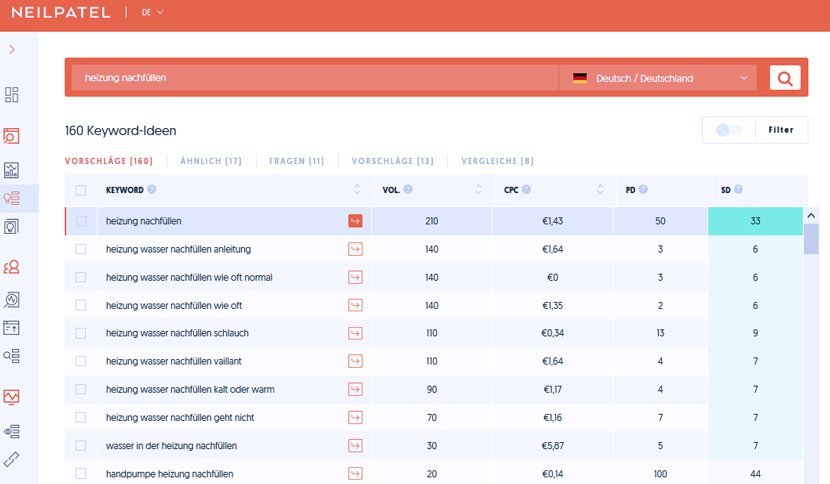Open arrow icon for heizung nachfüllen row
Image resolution: width=830 pixels, height=484 pixels.
click(x=355, y=221)
